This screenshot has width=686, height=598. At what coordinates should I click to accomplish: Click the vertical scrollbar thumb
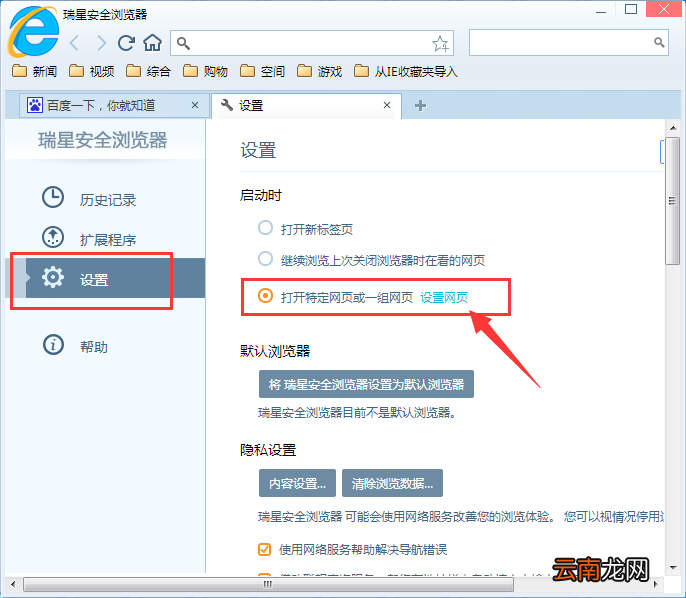[x=672, y=201]
